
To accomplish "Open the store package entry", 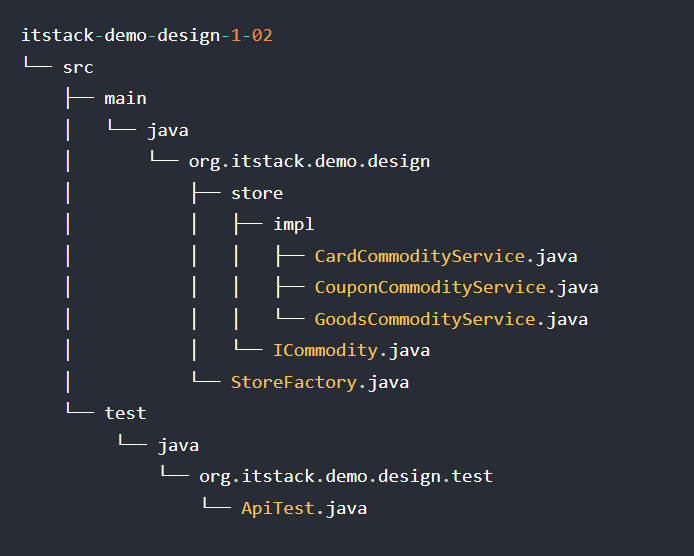I will (257, 193).
